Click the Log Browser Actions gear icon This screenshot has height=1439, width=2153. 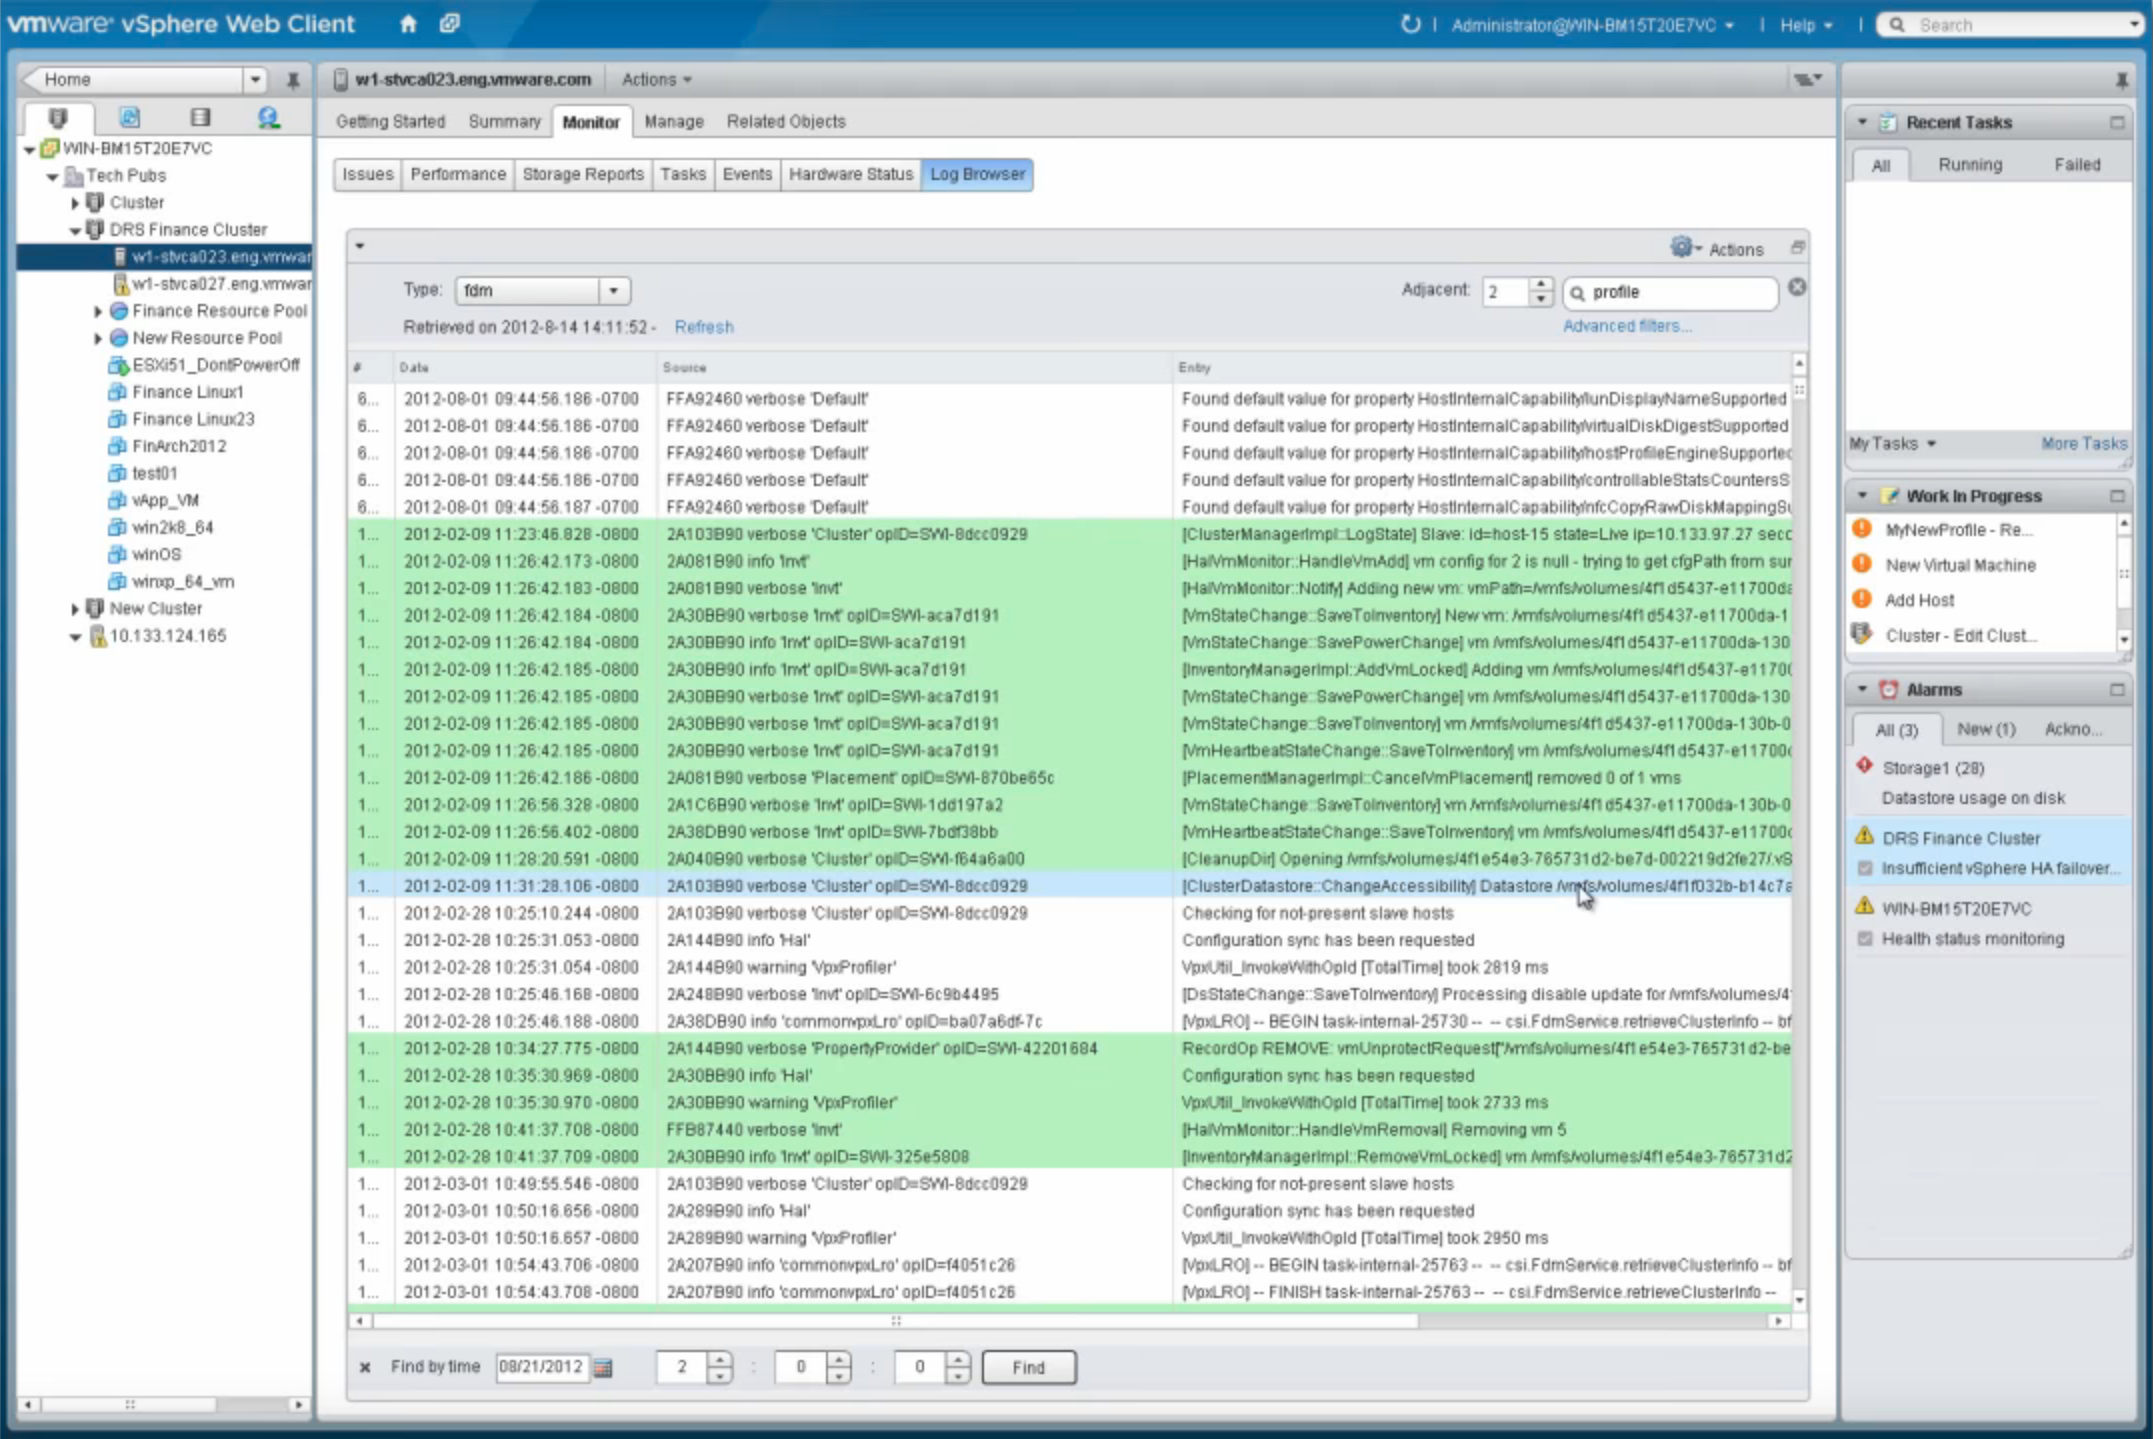[x=1682, y=247]
